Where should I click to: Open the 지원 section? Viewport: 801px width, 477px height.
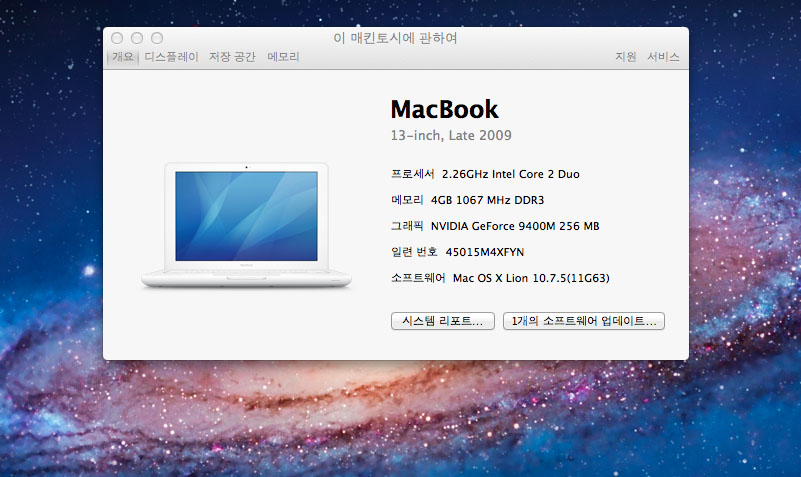[626, 57]
